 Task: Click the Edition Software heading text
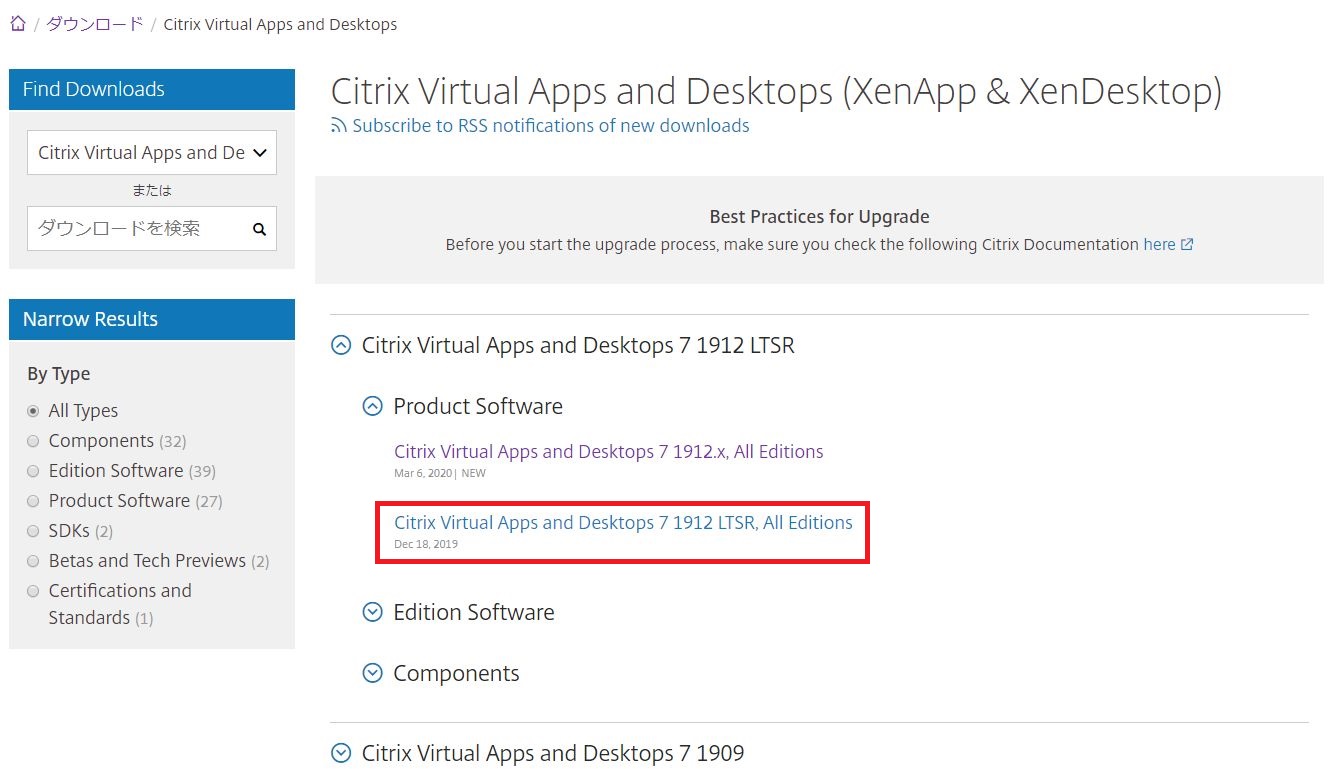[474, 612]
